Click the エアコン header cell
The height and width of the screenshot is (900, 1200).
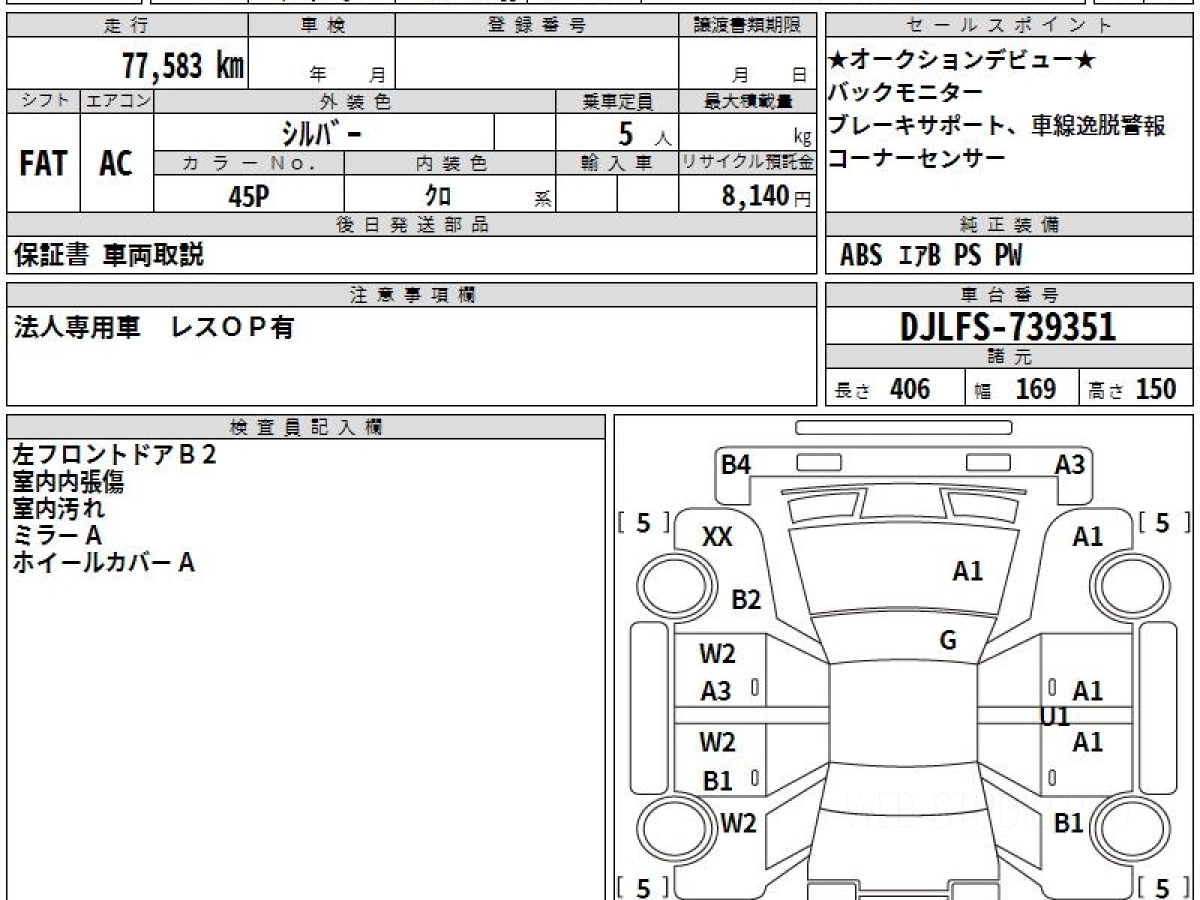click(x=117, y=101)
